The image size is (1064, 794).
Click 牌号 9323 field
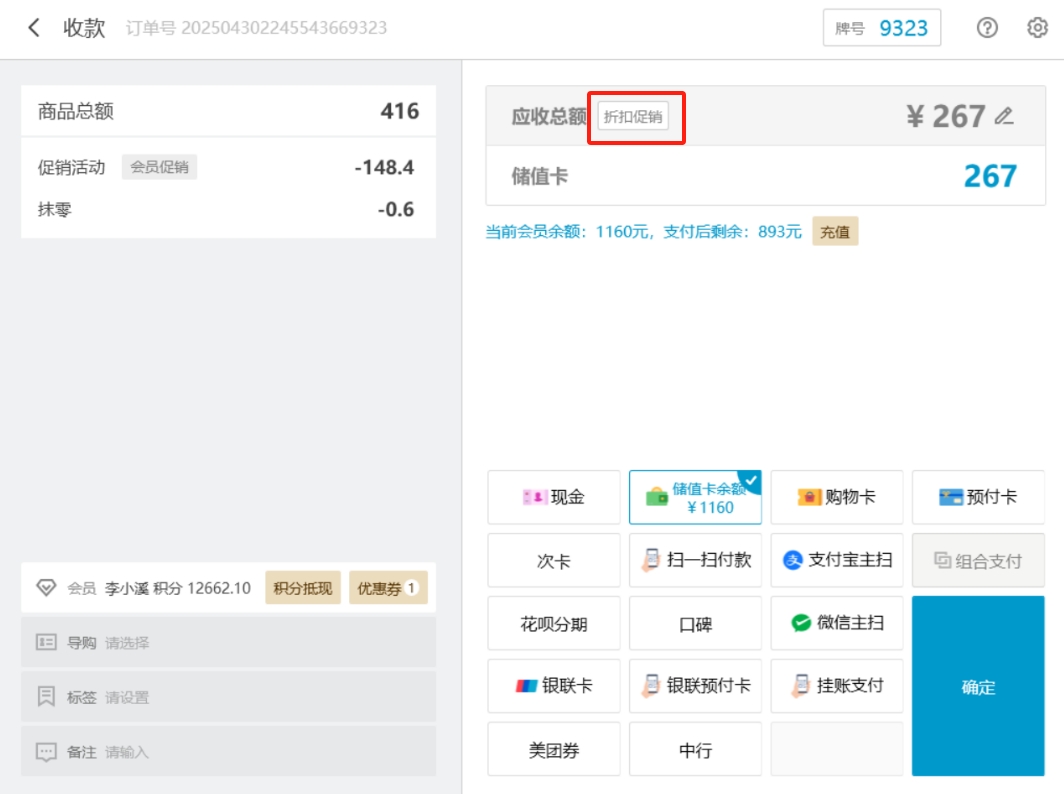(881, 28)
